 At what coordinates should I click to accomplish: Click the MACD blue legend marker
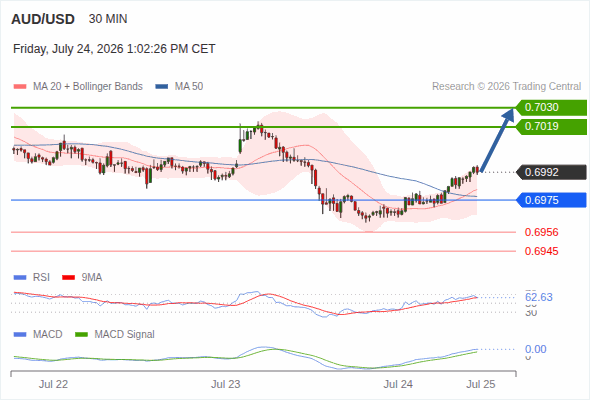point(20,335)
